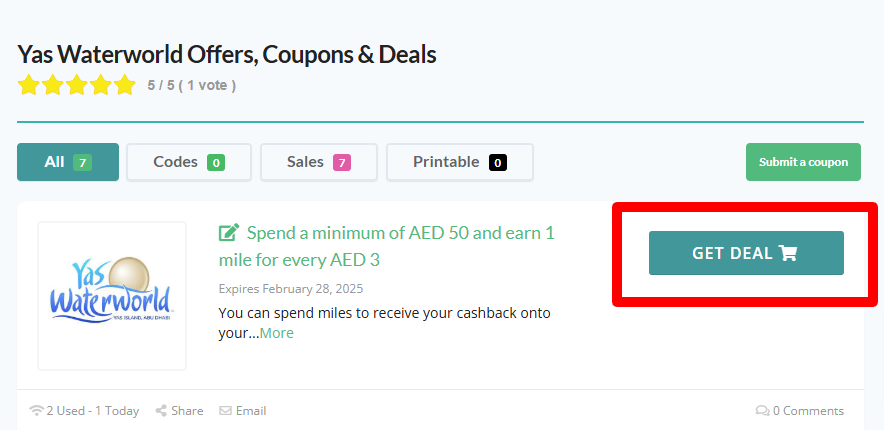Open the 0 Comments link
The image size is (884, 430).
click(808, 411)
